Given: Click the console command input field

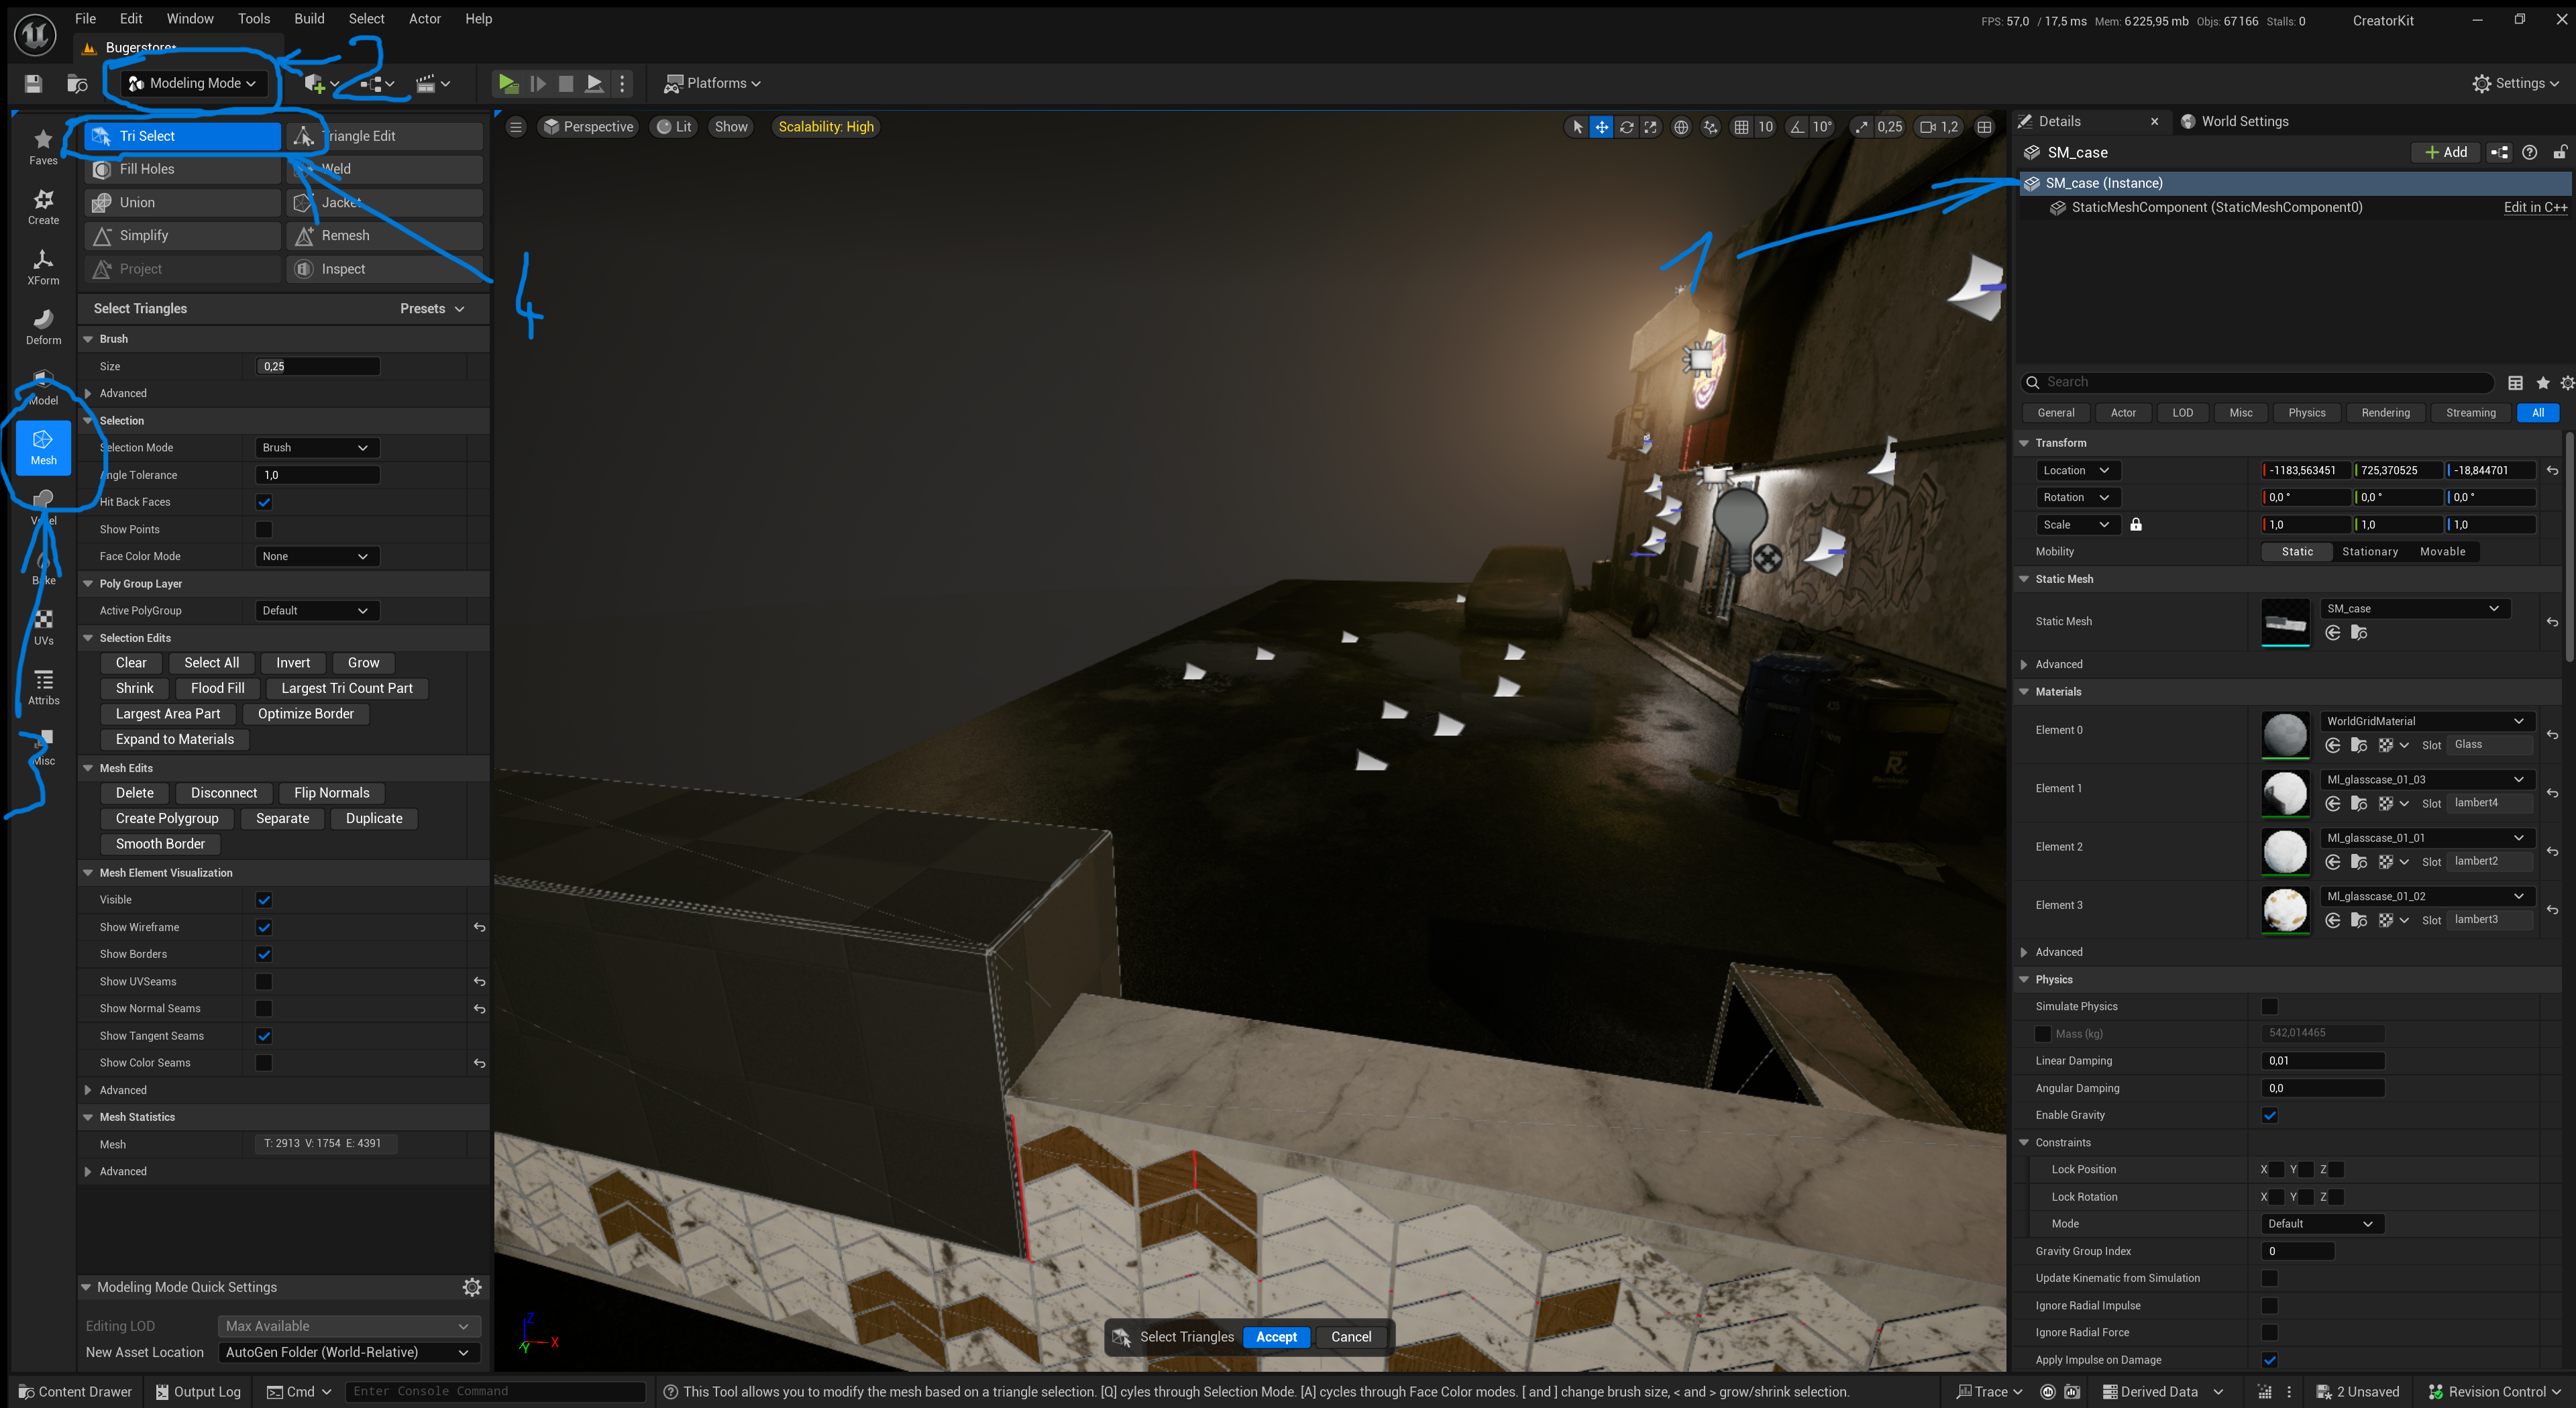Looking at the screenshot, I should point(495,1391).
